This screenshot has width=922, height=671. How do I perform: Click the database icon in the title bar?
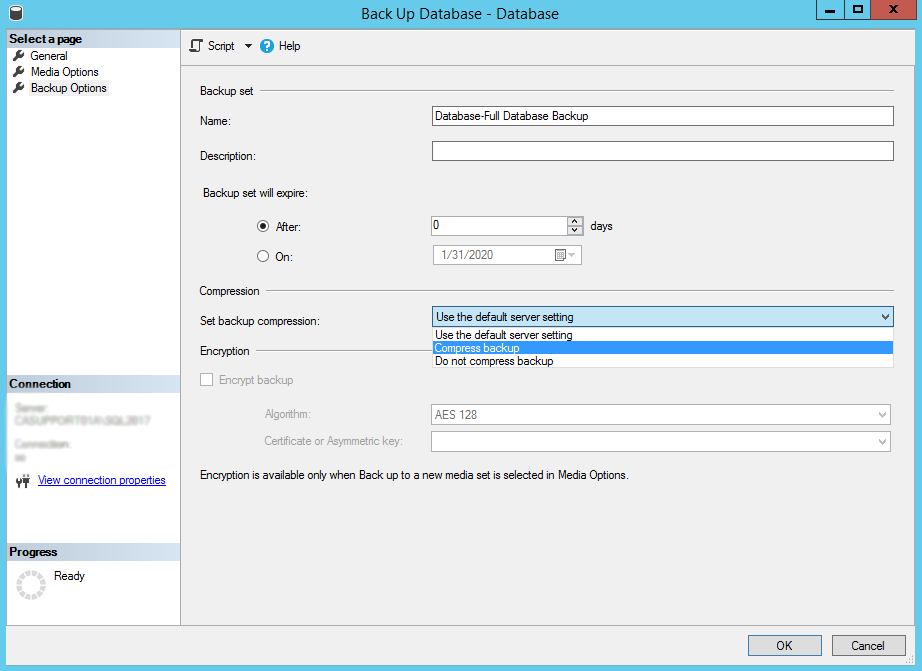click(16, 13)
